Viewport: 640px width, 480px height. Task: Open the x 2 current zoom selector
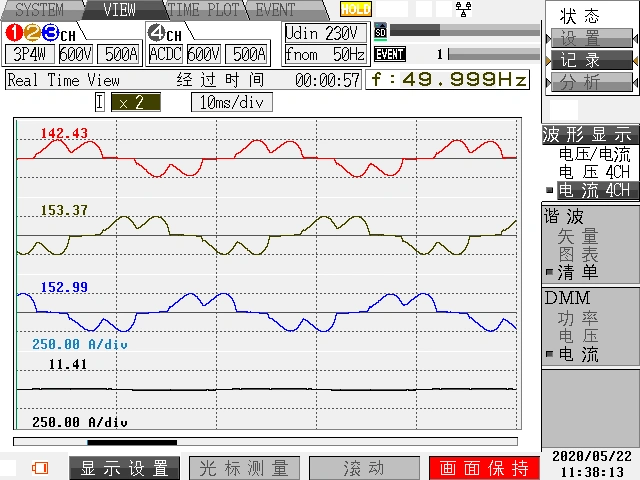[x=134, y=102]
